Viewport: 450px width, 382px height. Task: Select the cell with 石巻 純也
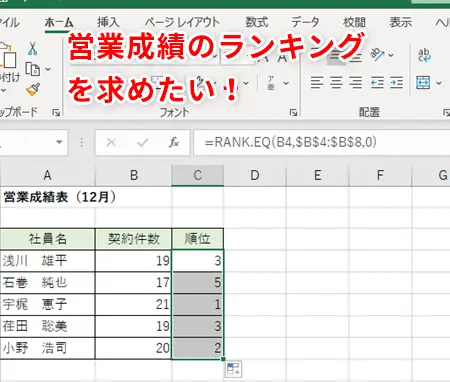pos(47,283)
